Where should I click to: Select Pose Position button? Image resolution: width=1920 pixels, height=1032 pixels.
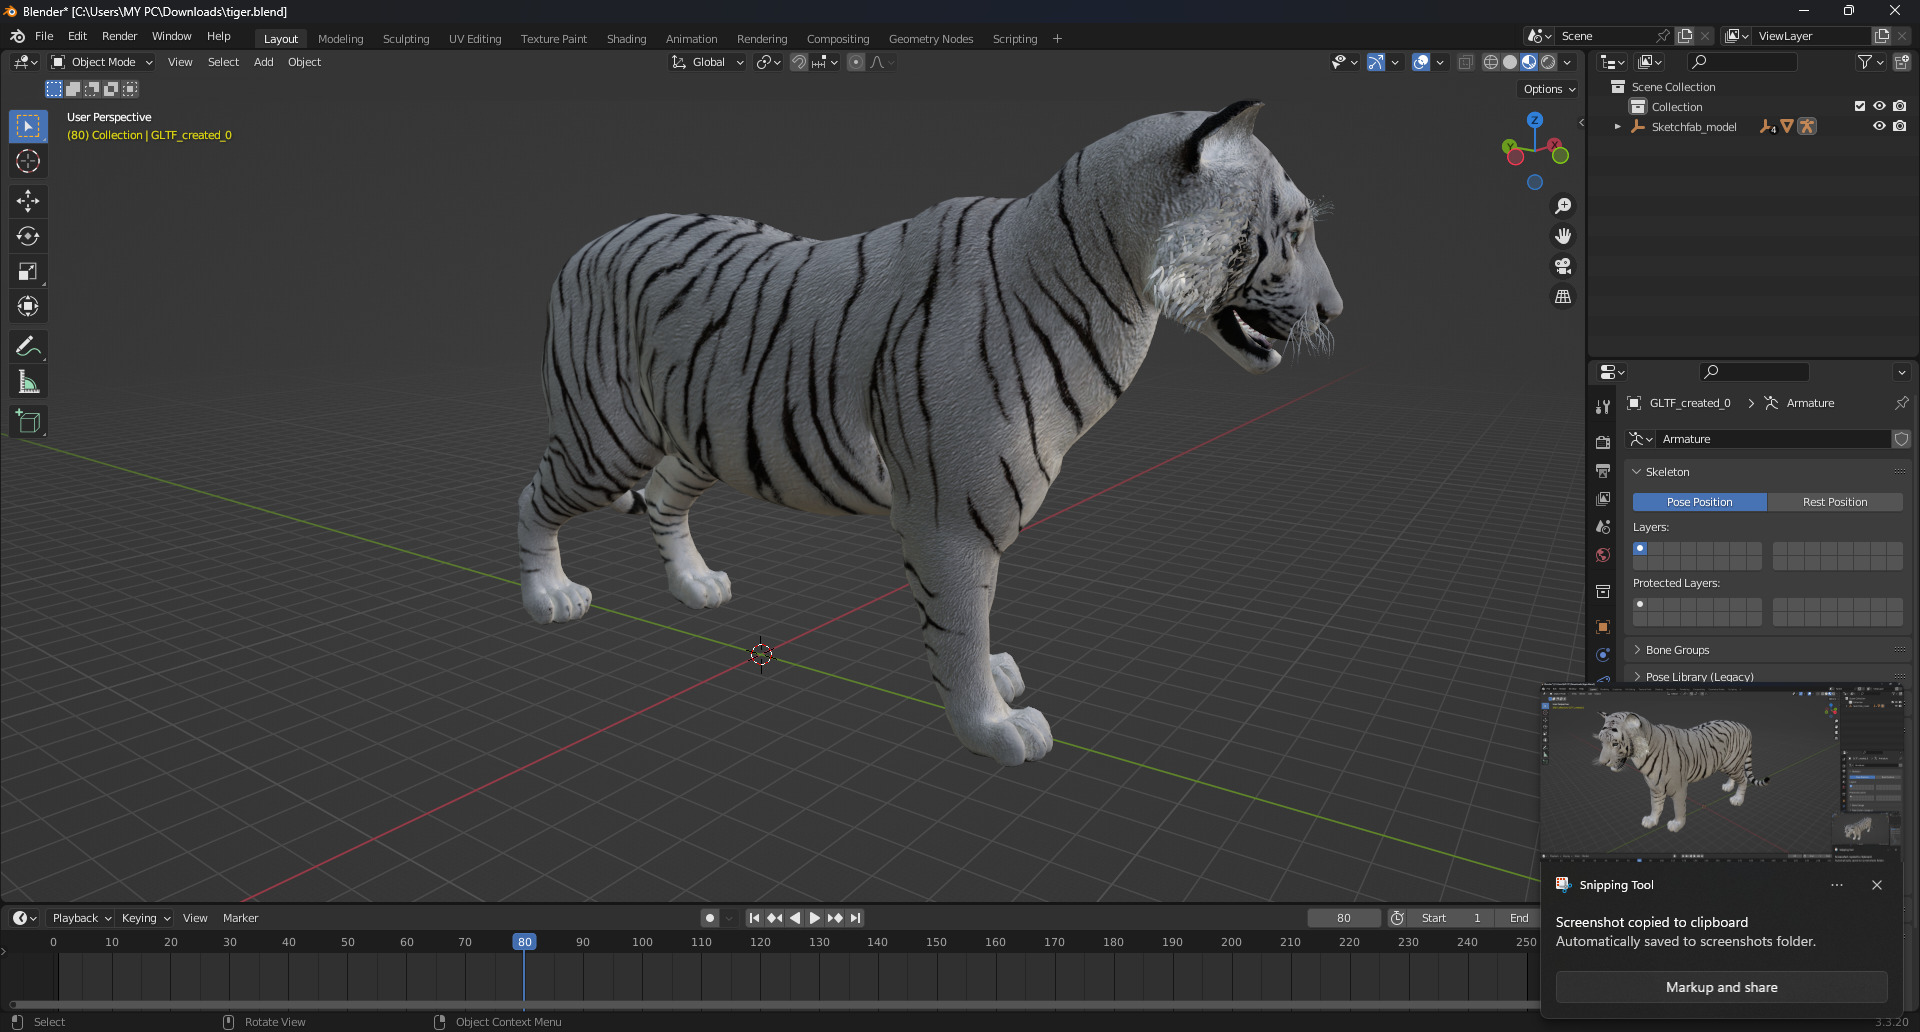click(x=1699, y=502)
